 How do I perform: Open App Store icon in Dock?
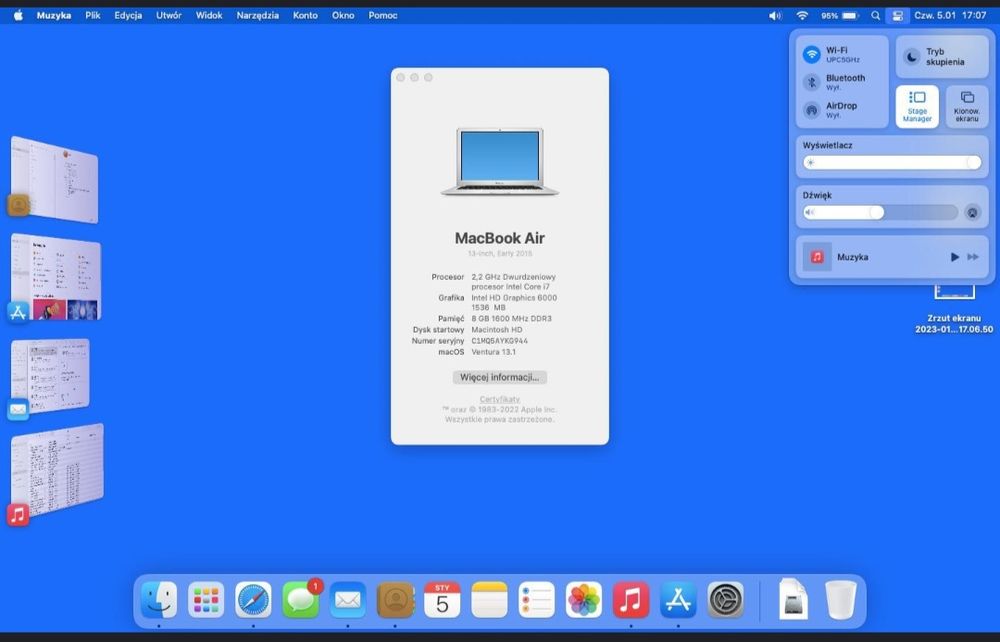pos(678,600)
